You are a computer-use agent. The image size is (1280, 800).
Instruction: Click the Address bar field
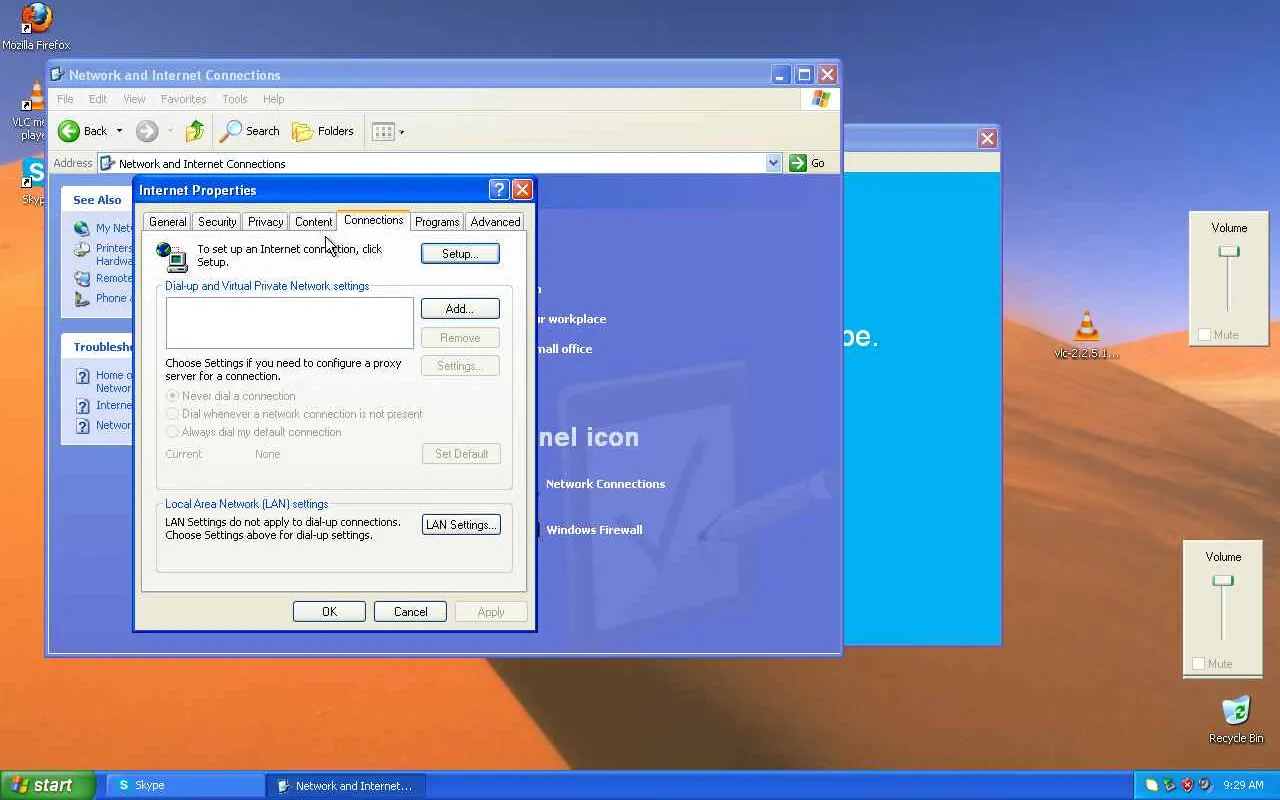pyautogui.click(x=440, y=163)
